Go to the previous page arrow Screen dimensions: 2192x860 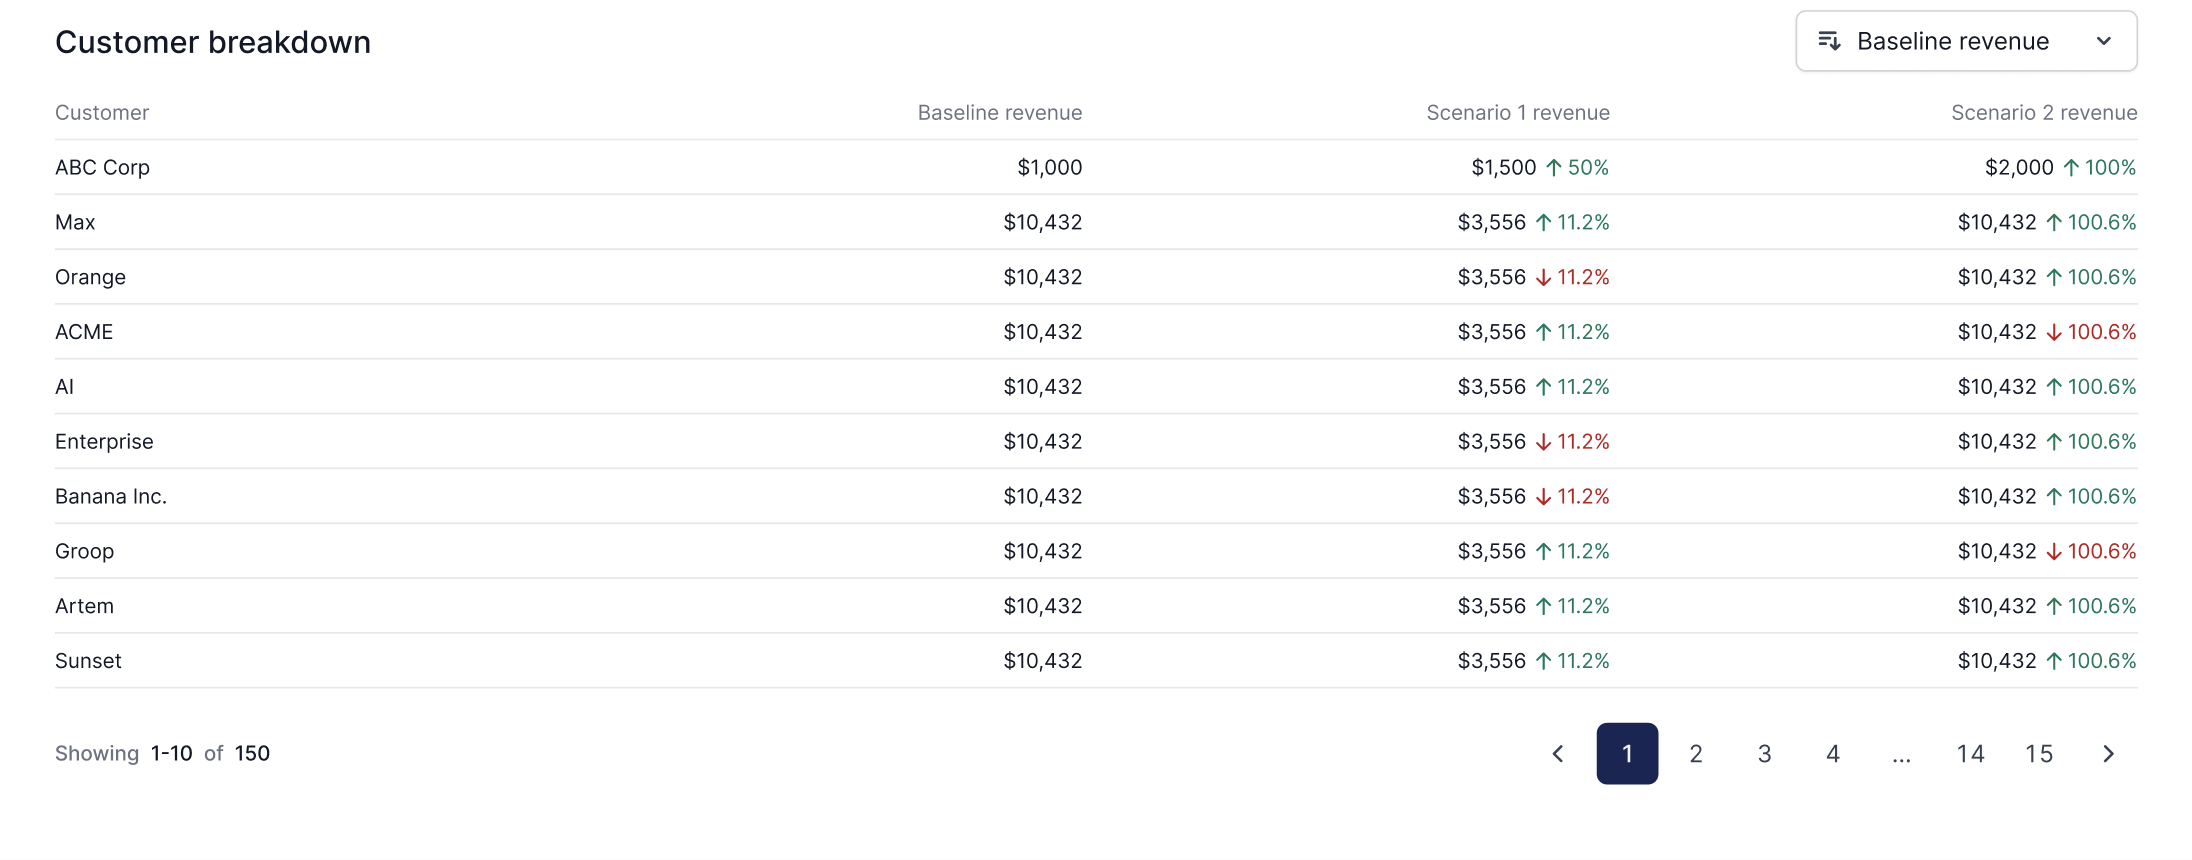1558,754
